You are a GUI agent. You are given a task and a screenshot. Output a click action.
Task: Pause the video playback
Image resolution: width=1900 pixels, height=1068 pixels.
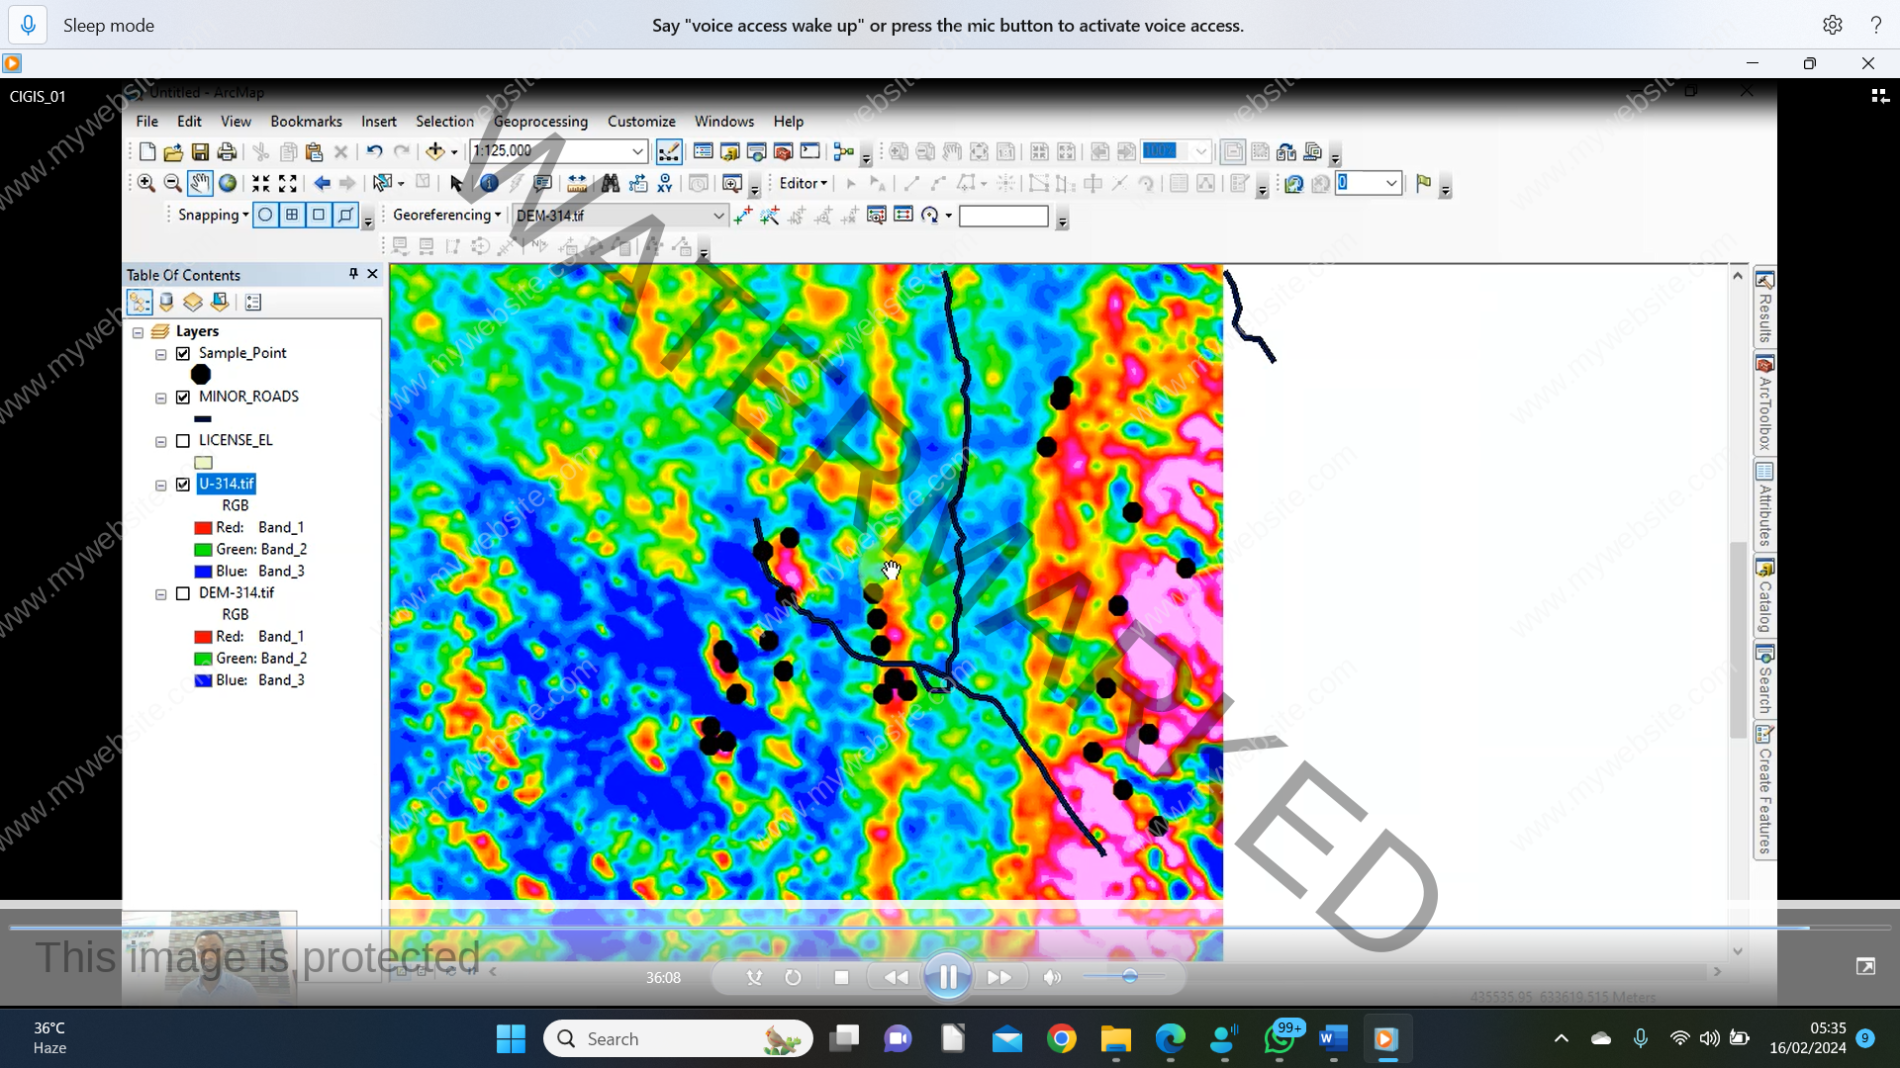click(x=948, y=977)
